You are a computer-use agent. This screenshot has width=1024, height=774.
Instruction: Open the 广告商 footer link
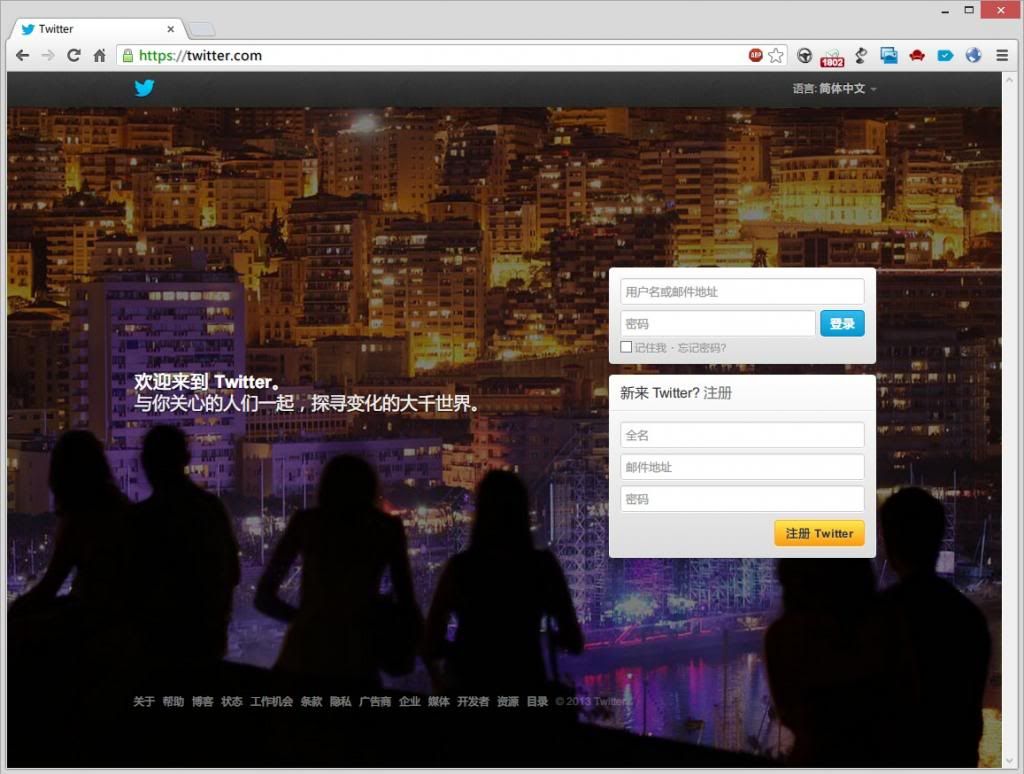coord(376,701)
